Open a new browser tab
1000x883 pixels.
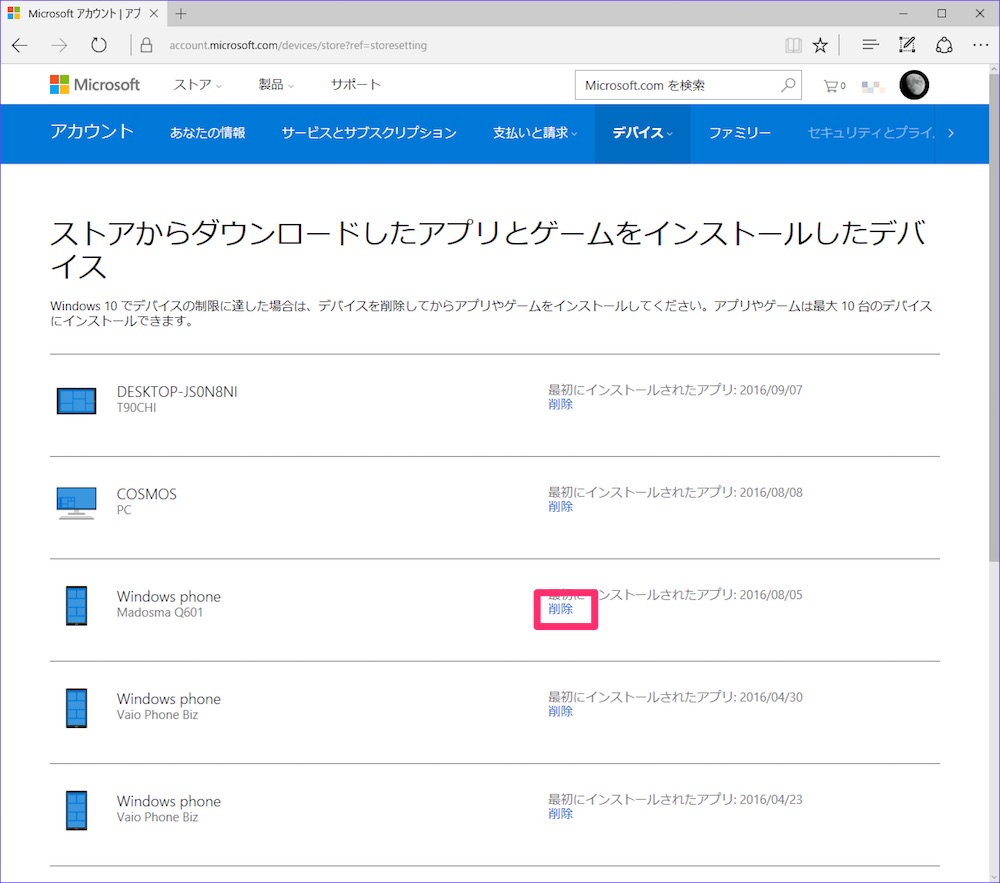pyautogui.click(x=181, y=13)
